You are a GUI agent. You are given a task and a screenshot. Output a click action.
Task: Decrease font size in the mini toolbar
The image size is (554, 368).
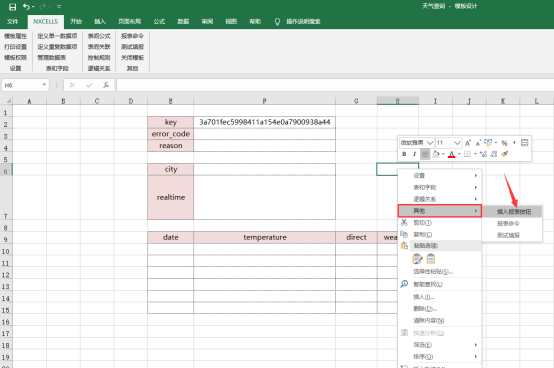478,143
